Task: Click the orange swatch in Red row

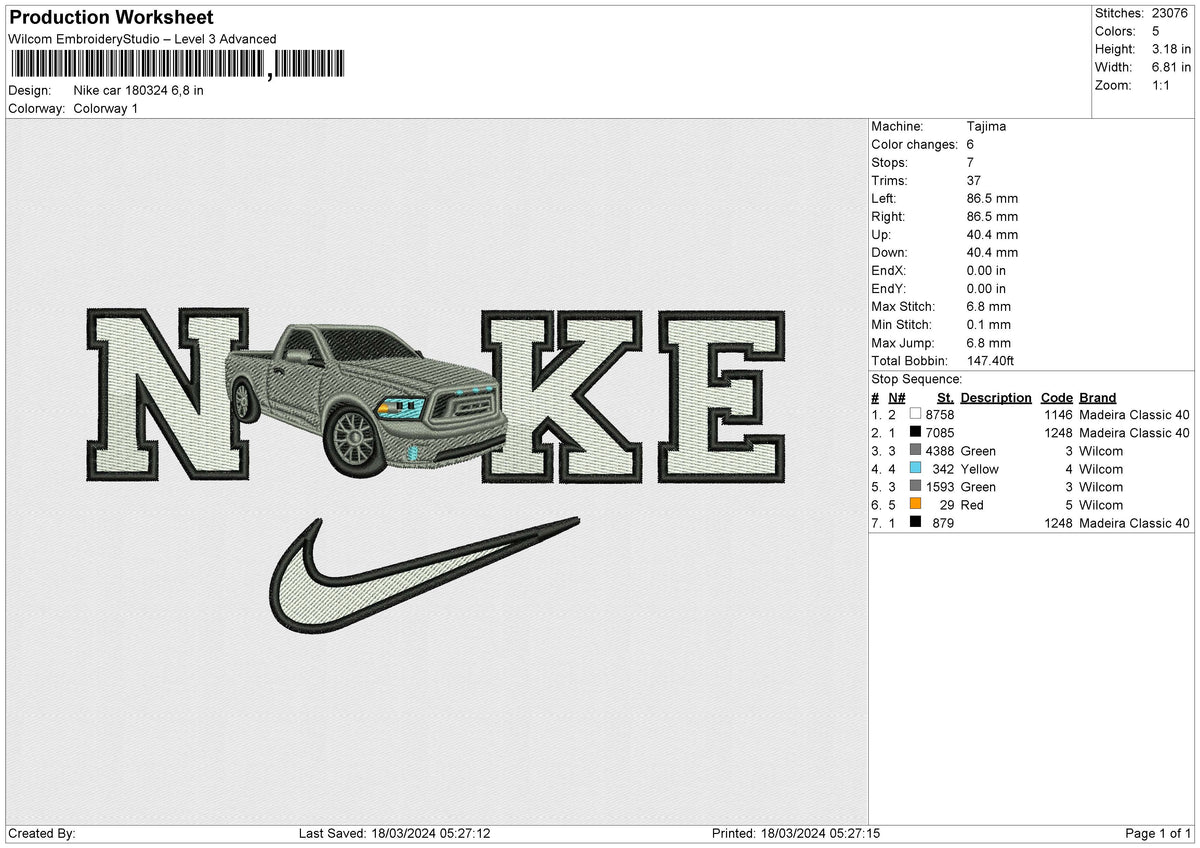Action: (915, 505)
